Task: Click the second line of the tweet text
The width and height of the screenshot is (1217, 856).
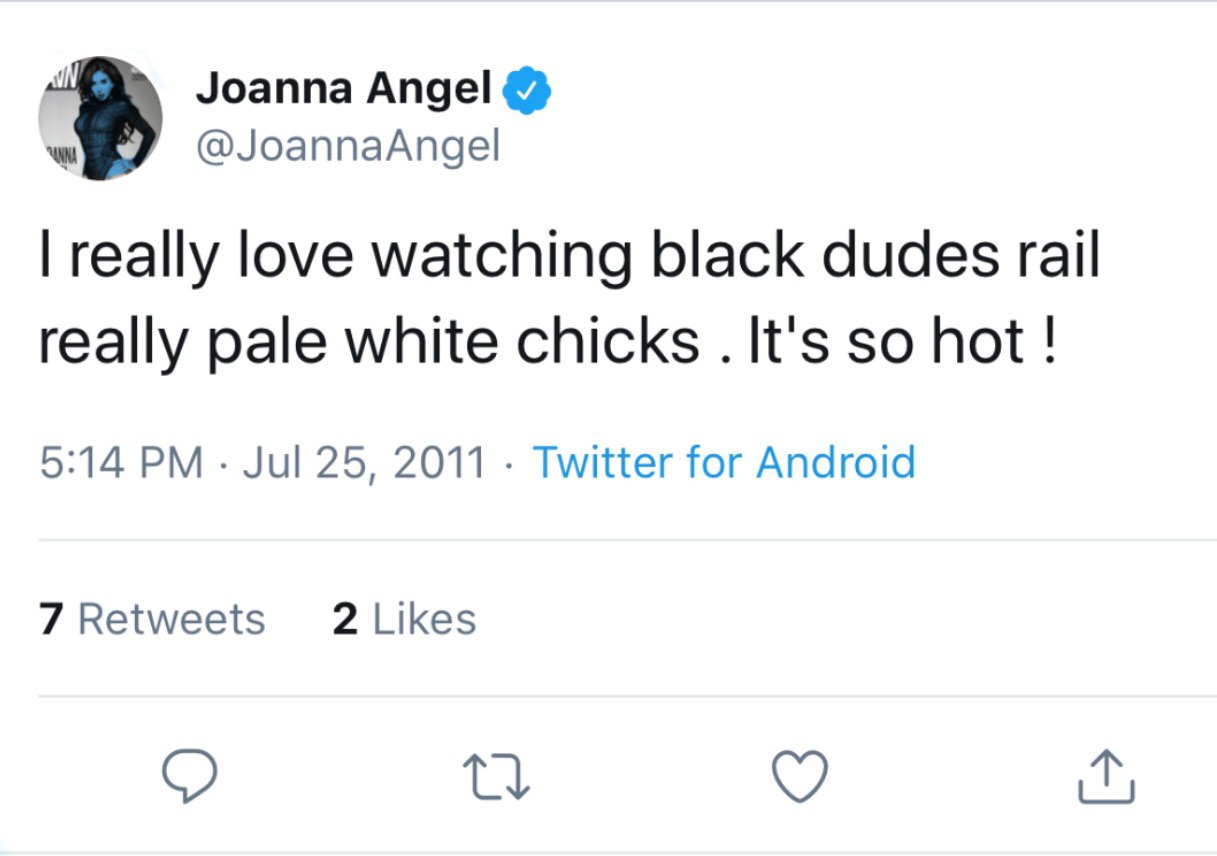Action: point(547,342)
